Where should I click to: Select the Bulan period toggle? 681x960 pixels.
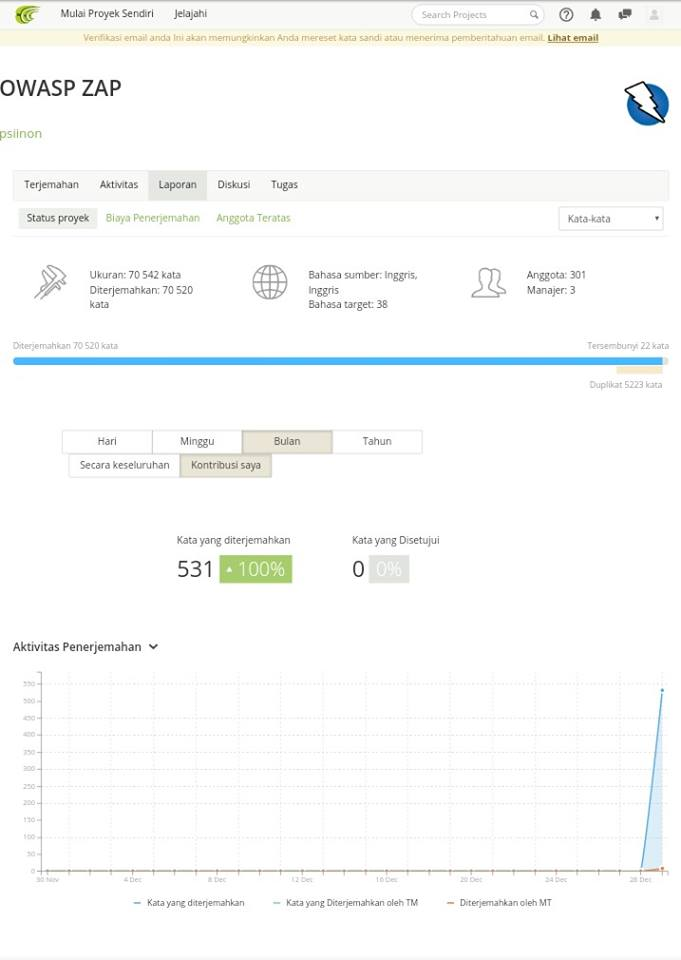pyautogui.click(x=287, y=441)
